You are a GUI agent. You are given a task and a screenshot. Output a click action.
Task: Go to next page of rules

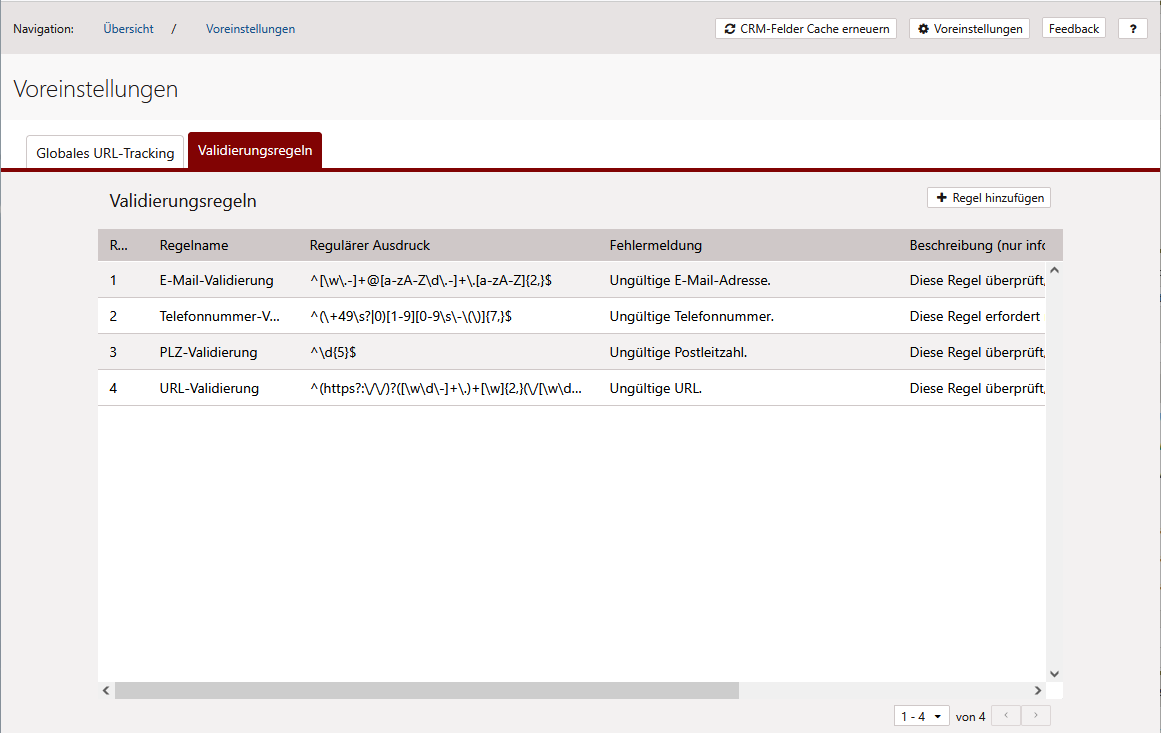pyautogui.click(x=1036, y=716)
